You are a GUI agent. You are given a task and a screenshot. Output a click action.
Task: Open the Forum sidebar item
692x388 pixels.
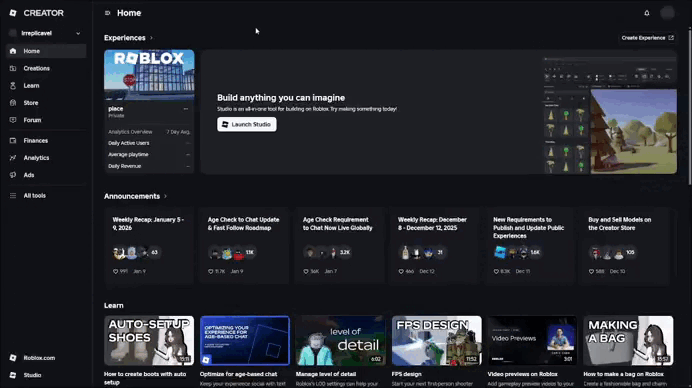click(x=46, y=120)
